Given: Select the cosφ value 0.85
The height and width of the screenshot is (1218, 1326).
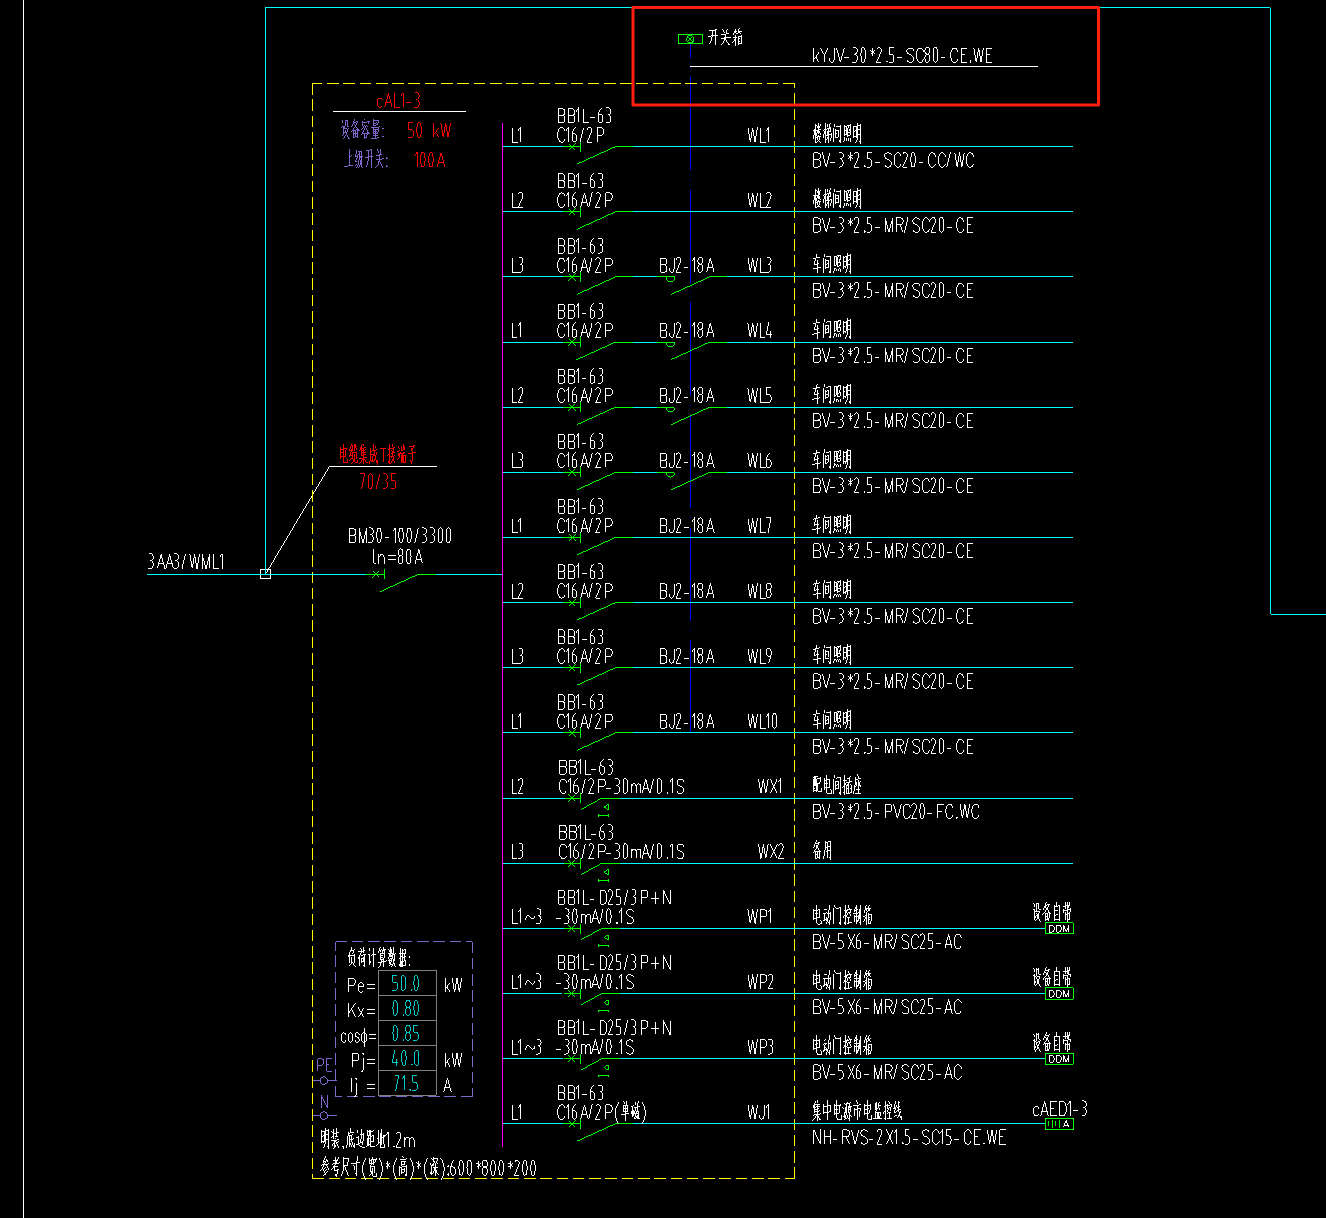Looking at the screenshot, I should pyautogui.click(x=406, y=1034).
